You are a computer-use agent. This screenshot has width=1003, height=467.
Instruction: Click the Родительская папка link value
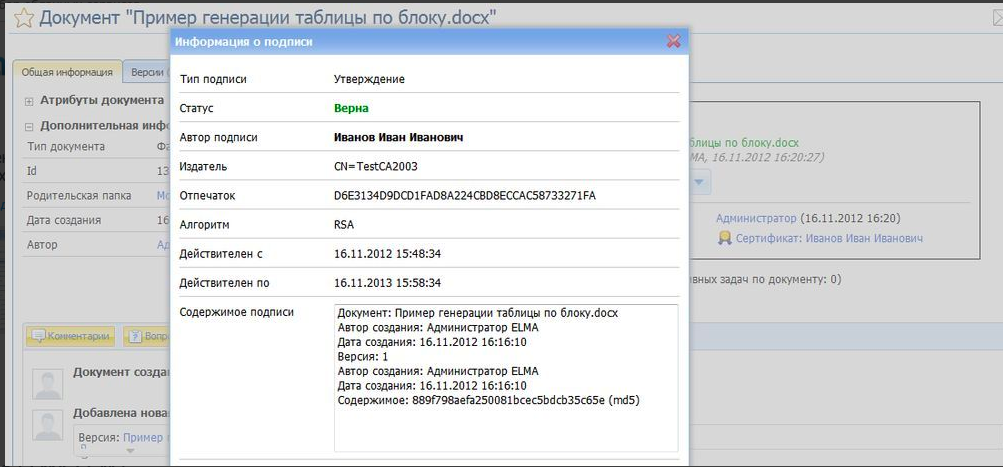(162, 196)
